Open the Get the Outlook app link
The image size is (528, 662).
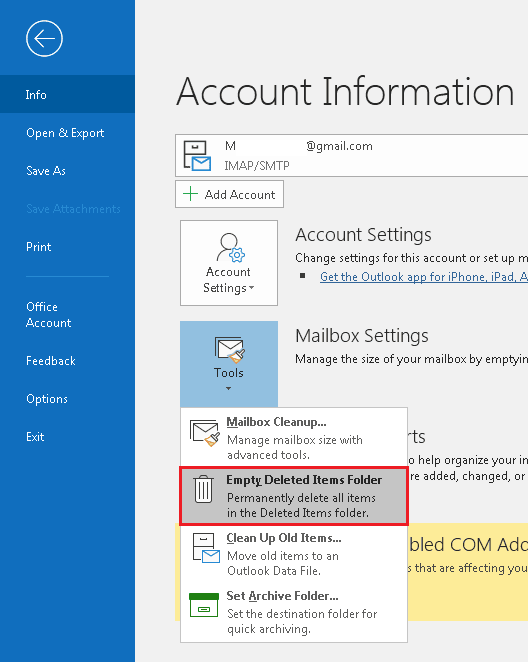(424, 277)
